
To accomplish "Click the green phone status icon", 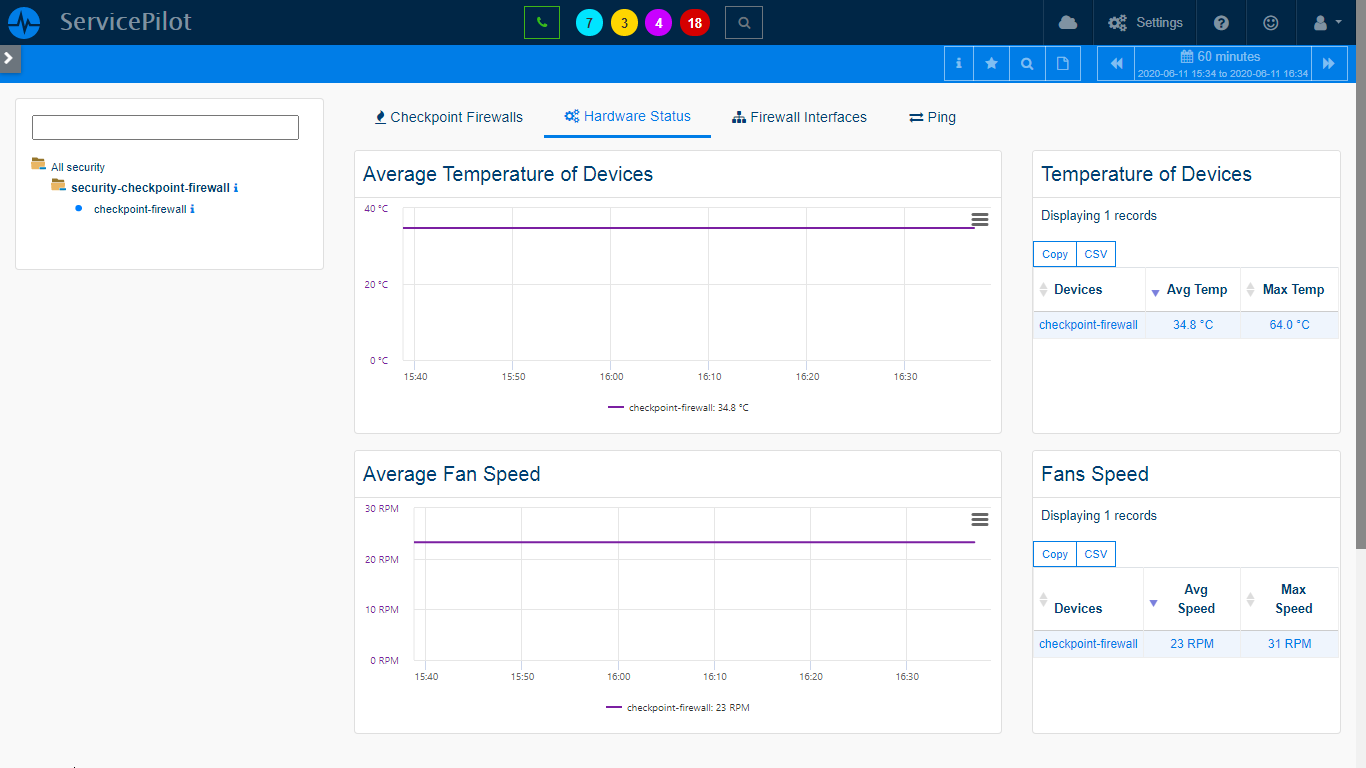I will (x=541, y=22).
